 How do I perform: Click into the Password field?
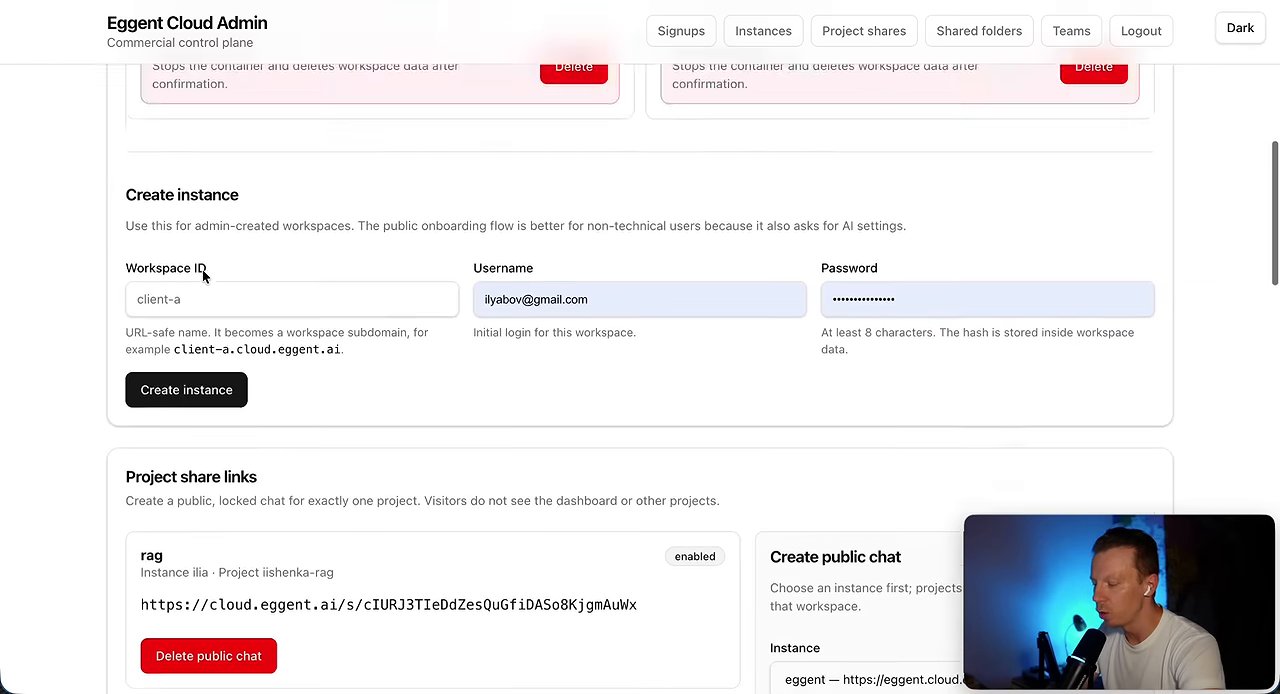(x=988, y=299)
